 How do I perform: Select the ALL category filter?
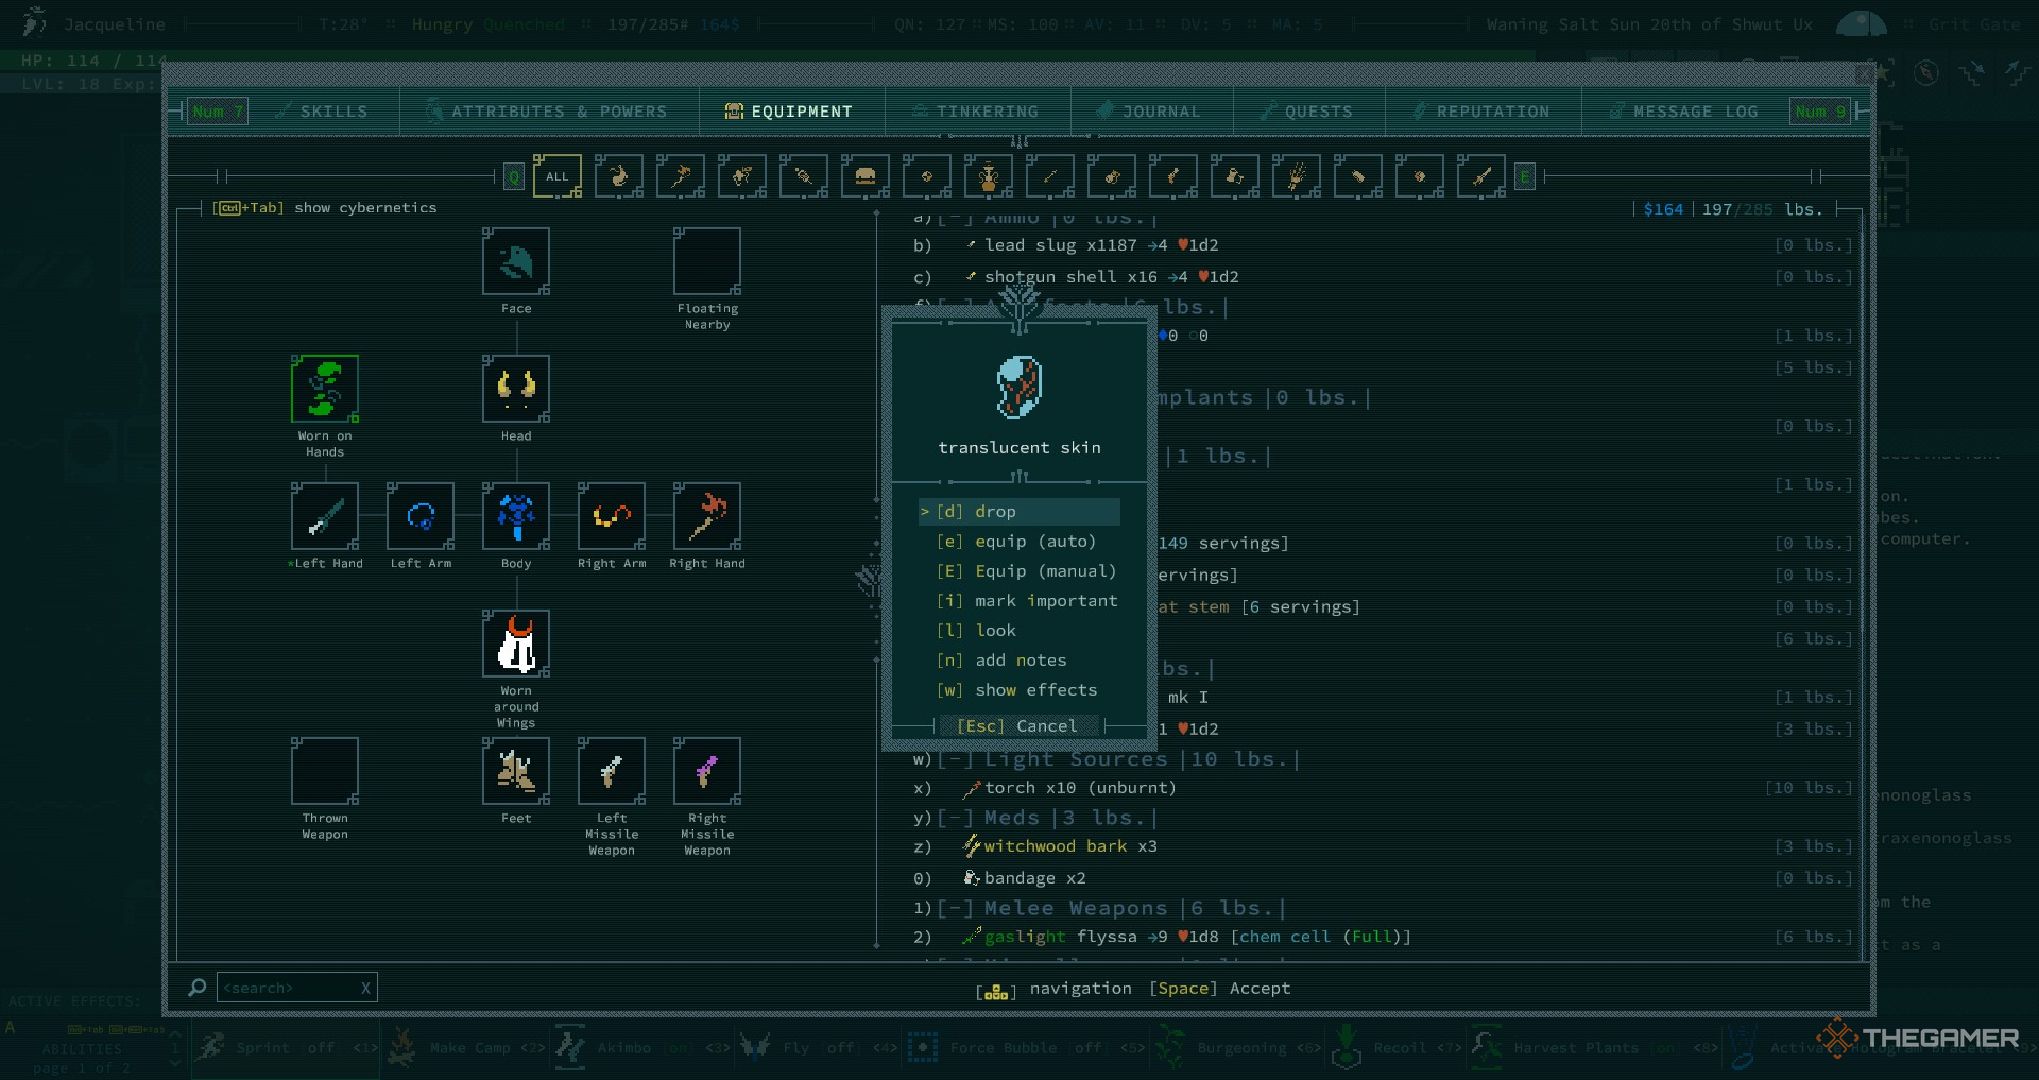click(557, 176)
